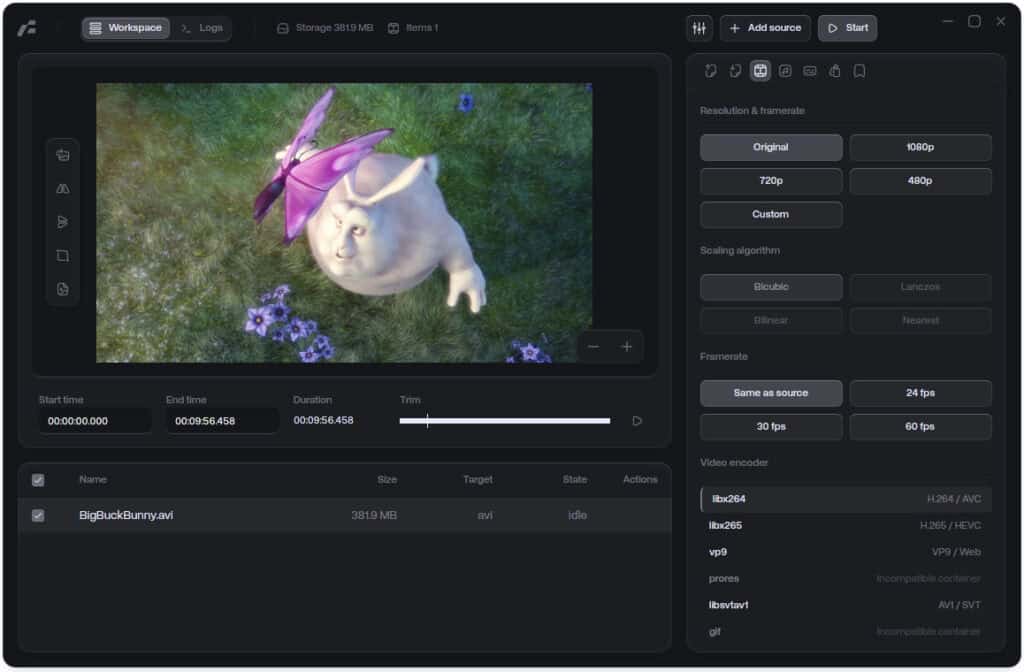Select the rotate tool beside the preview
This screenshot has height=672, width=1024.
(63, 155)
